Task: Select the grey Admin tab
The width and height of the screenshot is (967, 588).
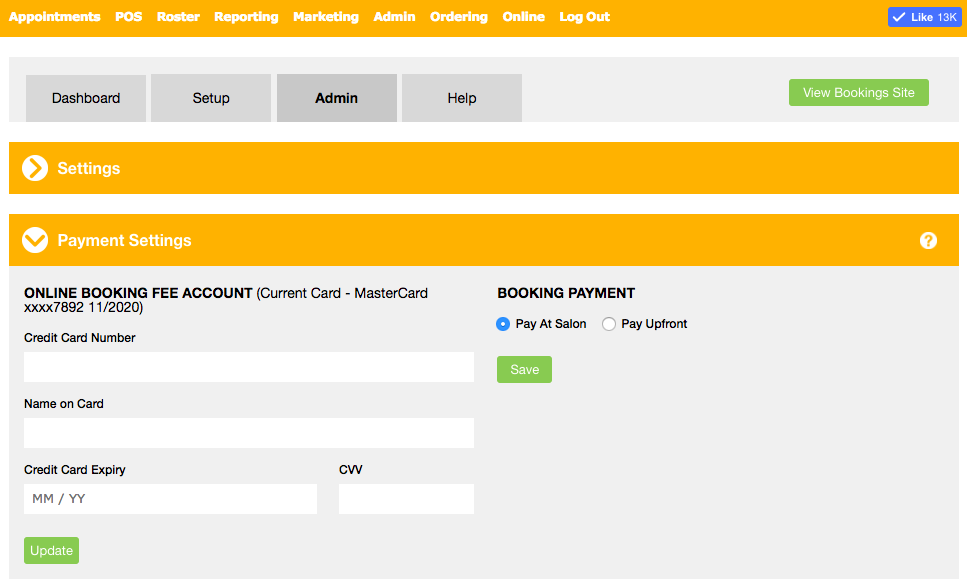Action: tap(337, 98)
